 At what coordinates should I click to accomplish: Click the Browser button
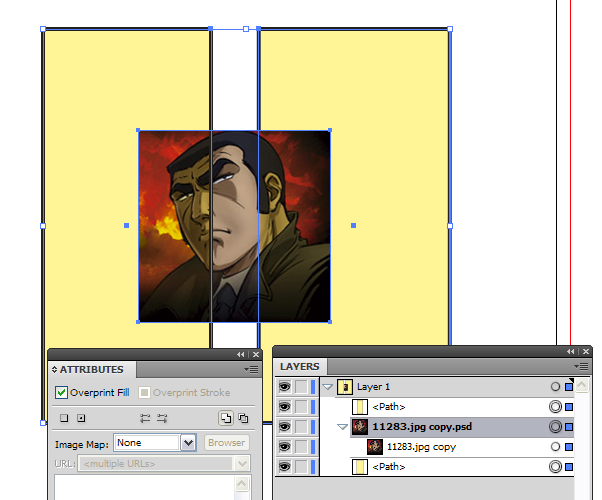click(227, 443)
